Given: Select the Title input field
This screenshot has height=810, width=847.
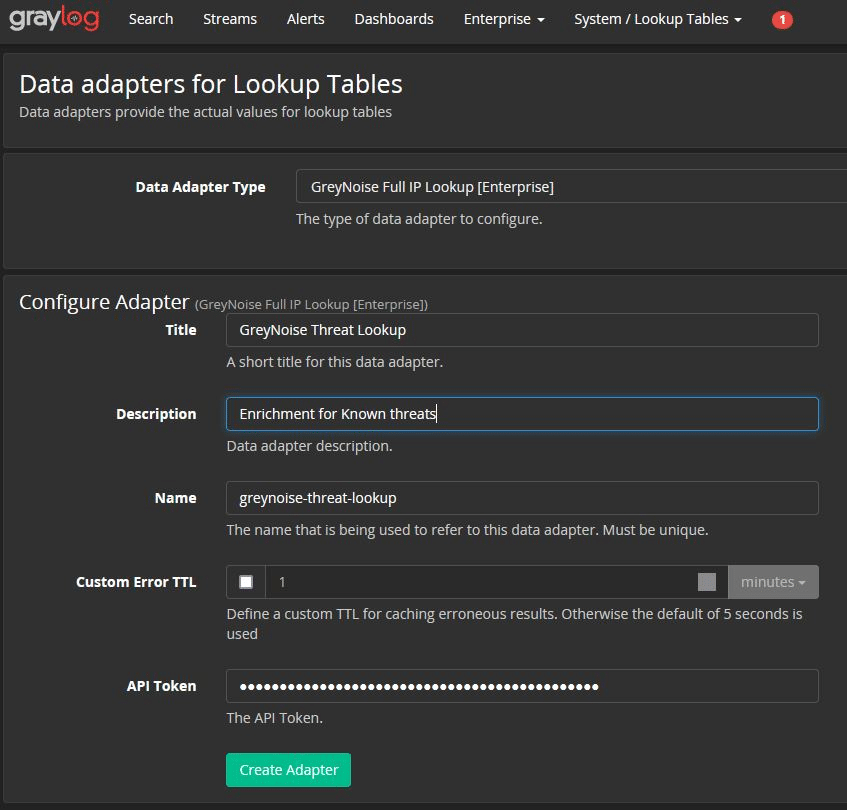Looking at the screenshot, I should 520,330.
